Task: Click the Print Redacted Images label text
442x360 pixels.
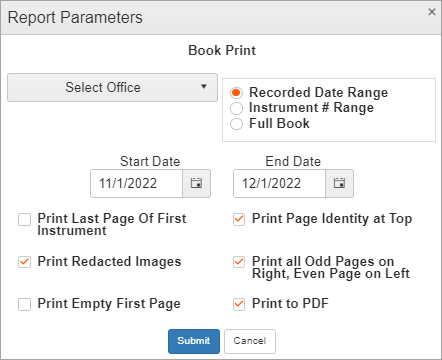Action: tap(109, 262)
